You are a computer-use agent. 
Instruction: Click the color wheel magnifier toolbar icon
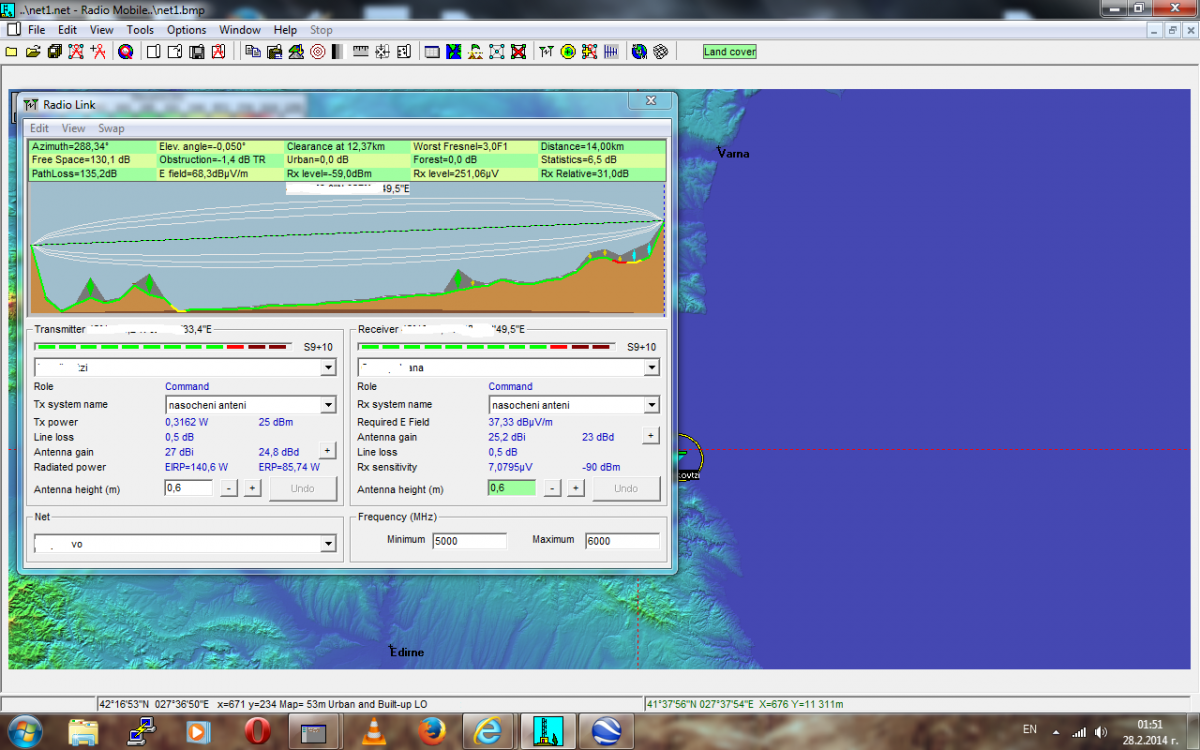[126, 51]
